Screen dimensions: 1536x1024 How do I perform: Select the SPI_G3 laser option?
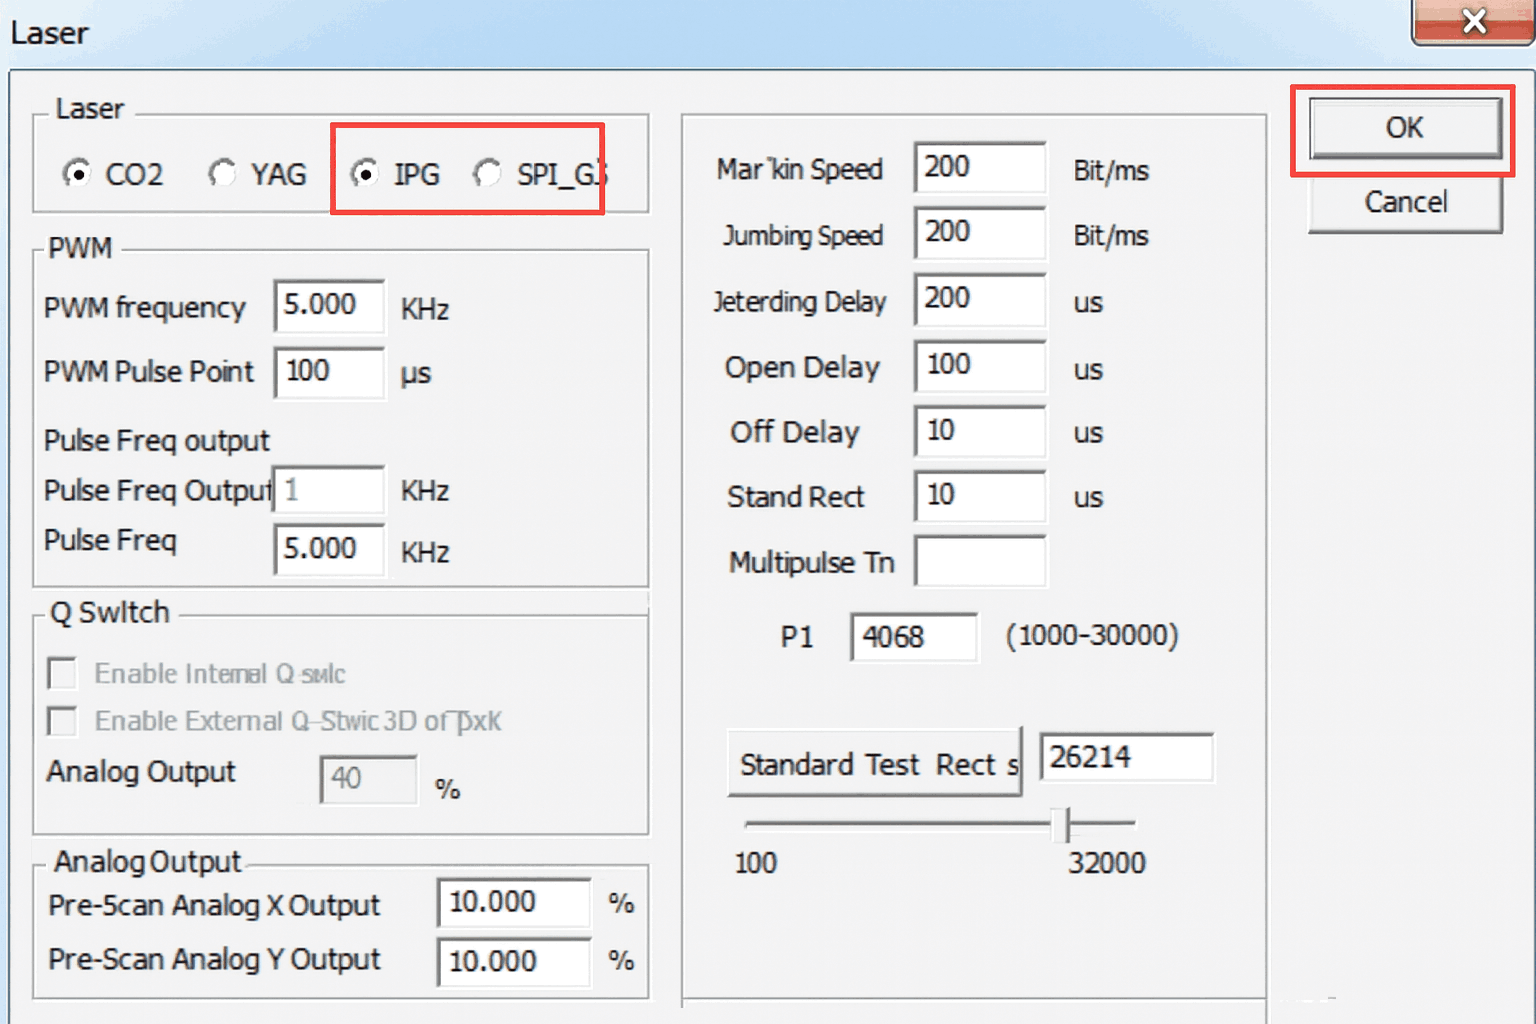[488, 174]
